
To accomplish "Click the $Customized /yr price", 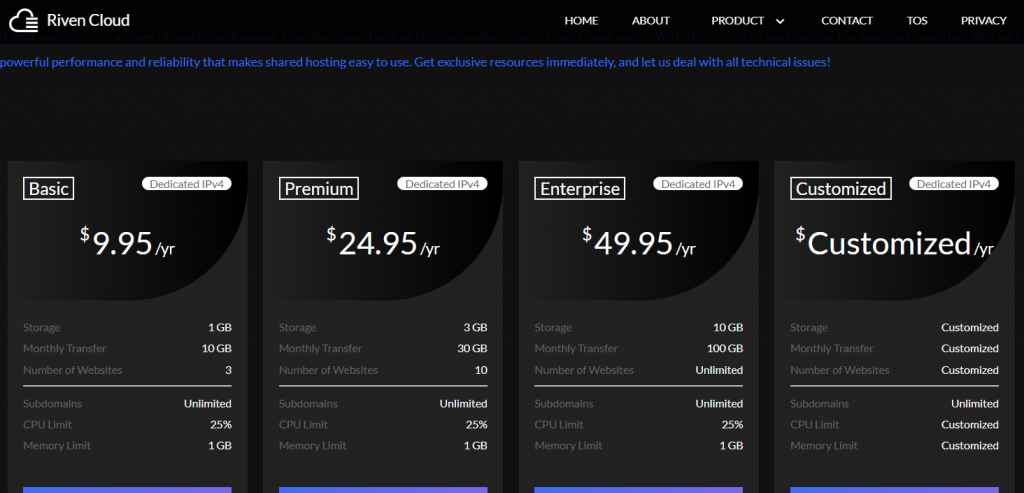I will [895, 243].
